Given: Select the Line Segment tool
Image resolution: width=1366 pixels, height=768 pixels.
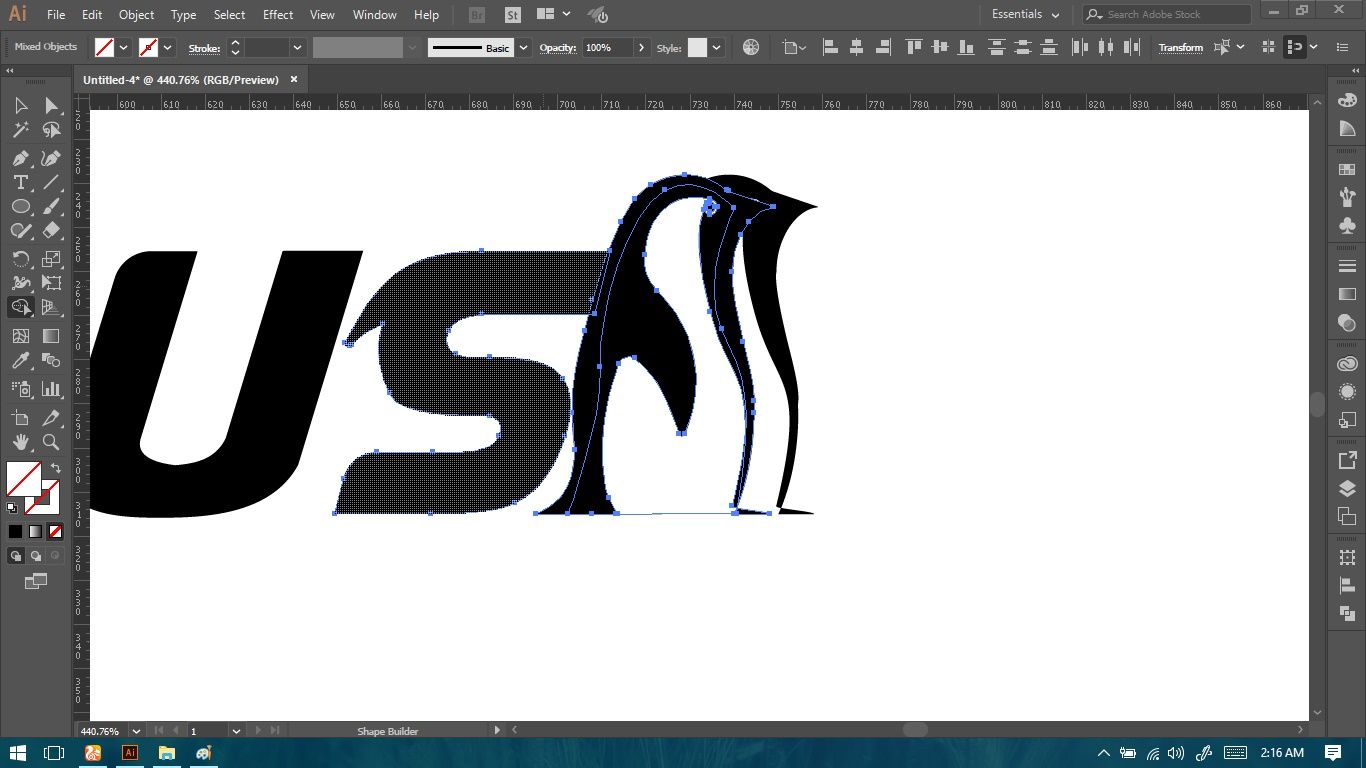Looking at the screenshot, I should (51, 182).
